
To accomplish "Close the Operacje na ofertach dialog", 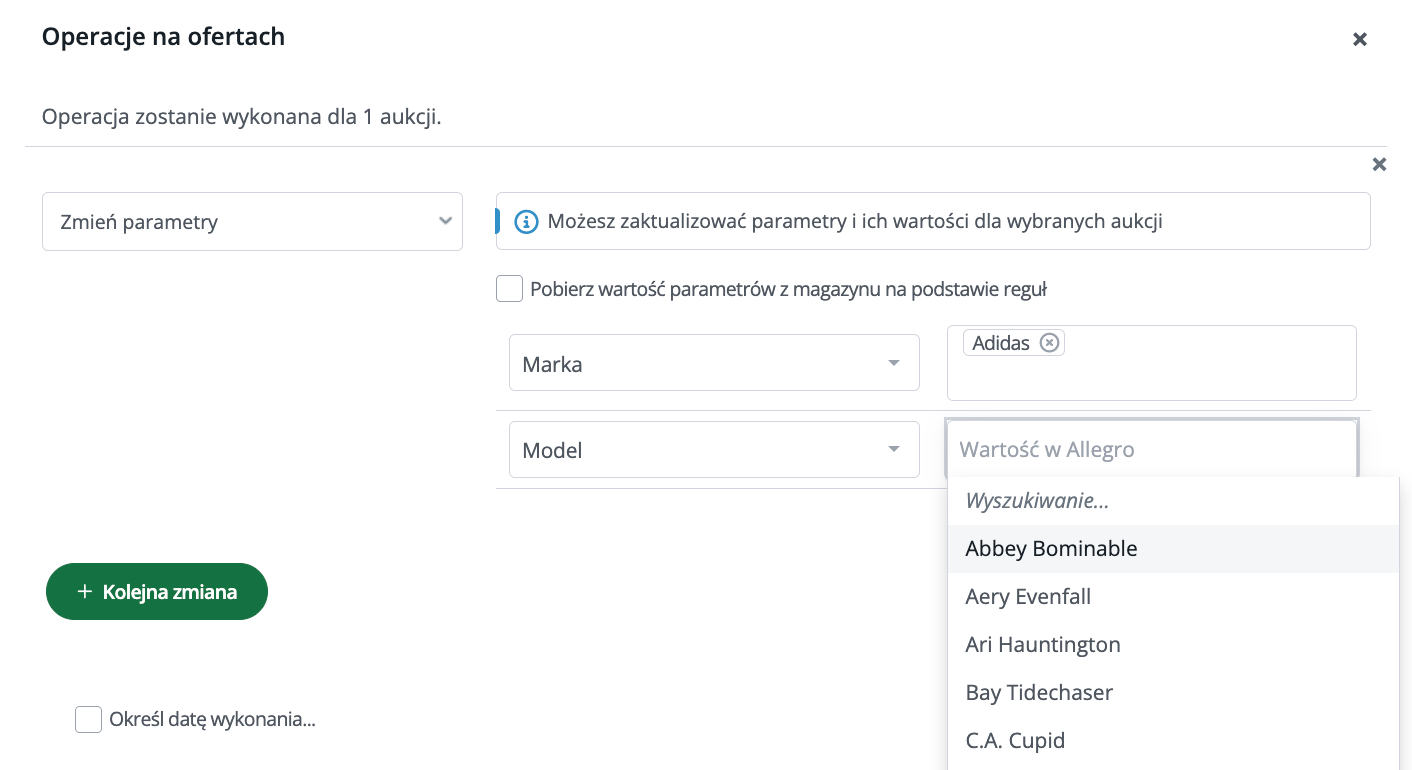I will 1359,39.
